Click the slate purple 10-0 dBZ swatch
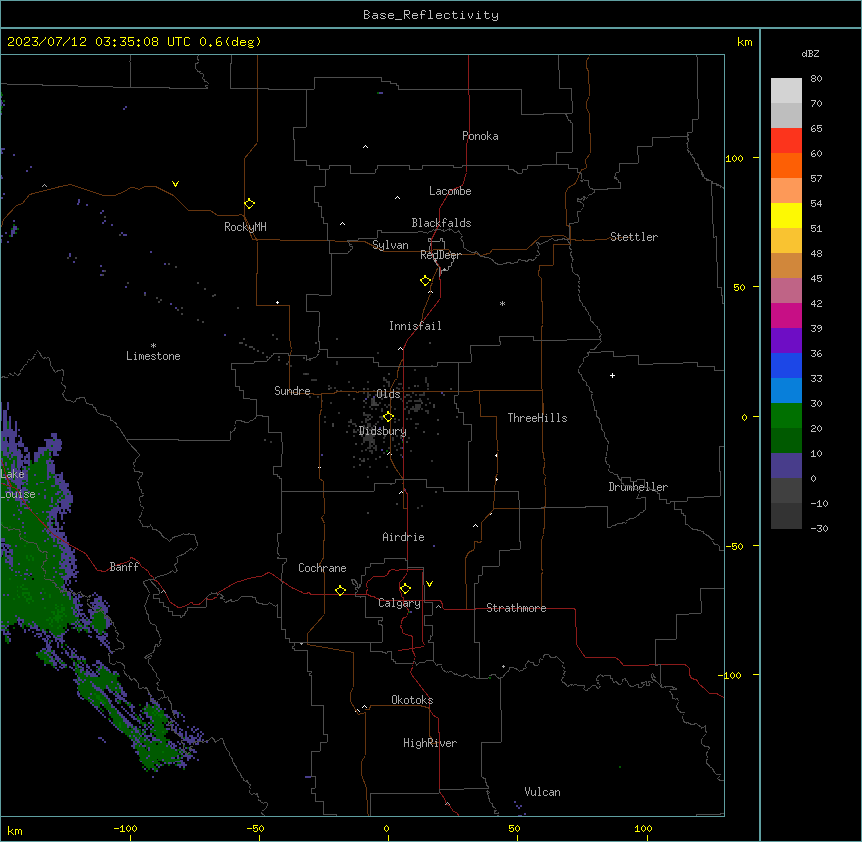Viewport: 862px width, 842px height. [786, 466]
